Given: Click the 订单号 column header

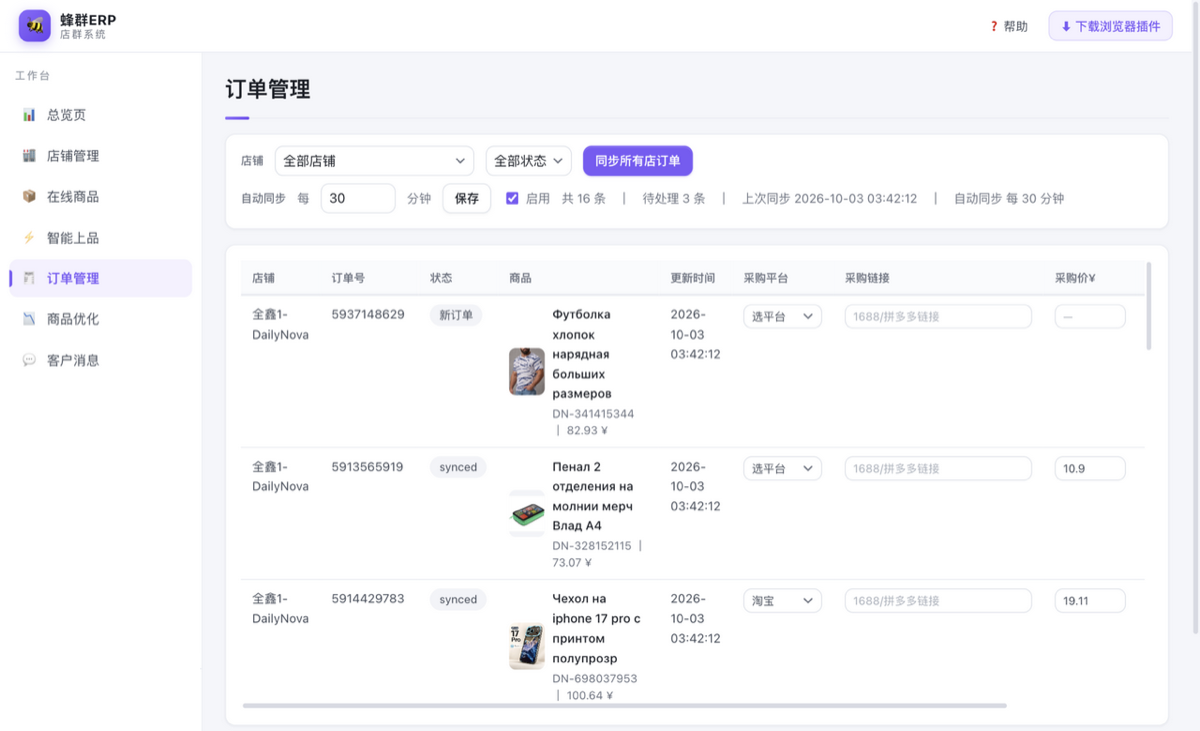Looking at the screenshot, I should pyautogui.click(x=350, y=278).
